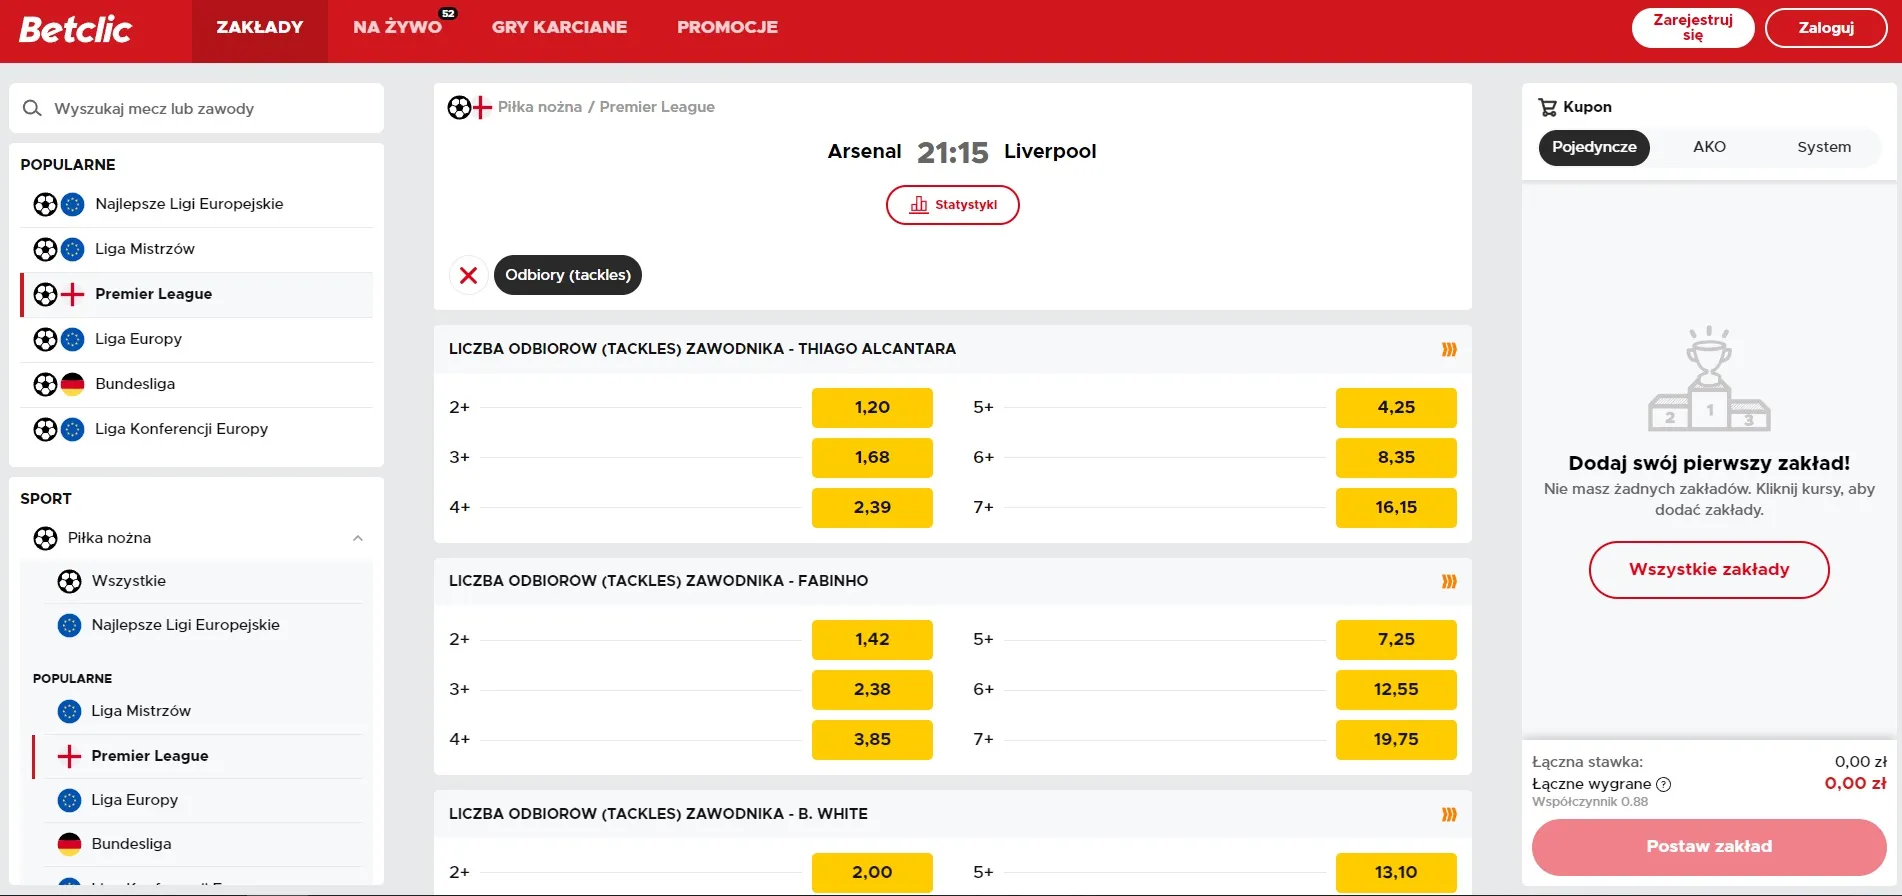This screenshot has height=896, width=1902.
Task: Click Premier League breadcrumb link
Action: pyautogui.click(x=657, y=107)
